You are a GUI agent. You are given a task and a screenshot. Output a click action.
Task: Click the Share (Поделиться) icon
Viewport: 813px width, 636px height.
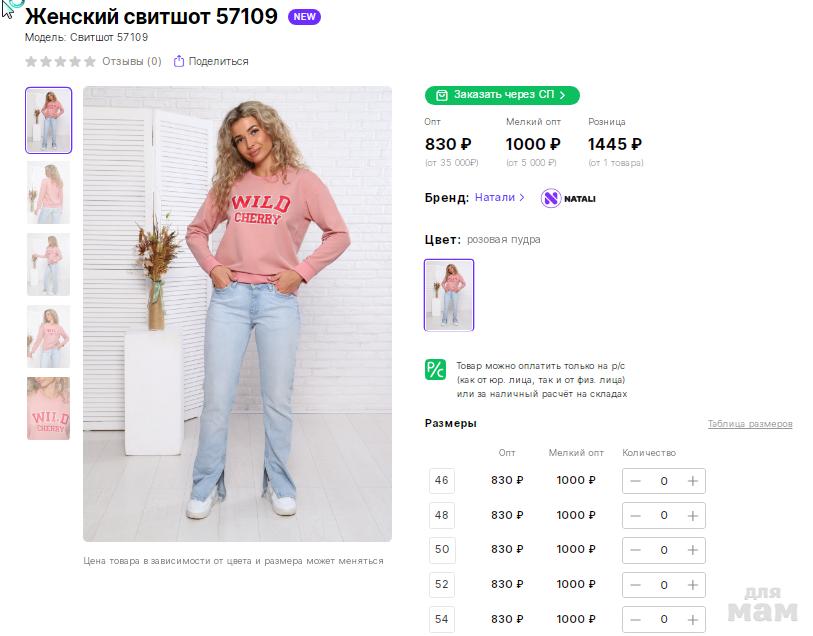coord(179,61)
